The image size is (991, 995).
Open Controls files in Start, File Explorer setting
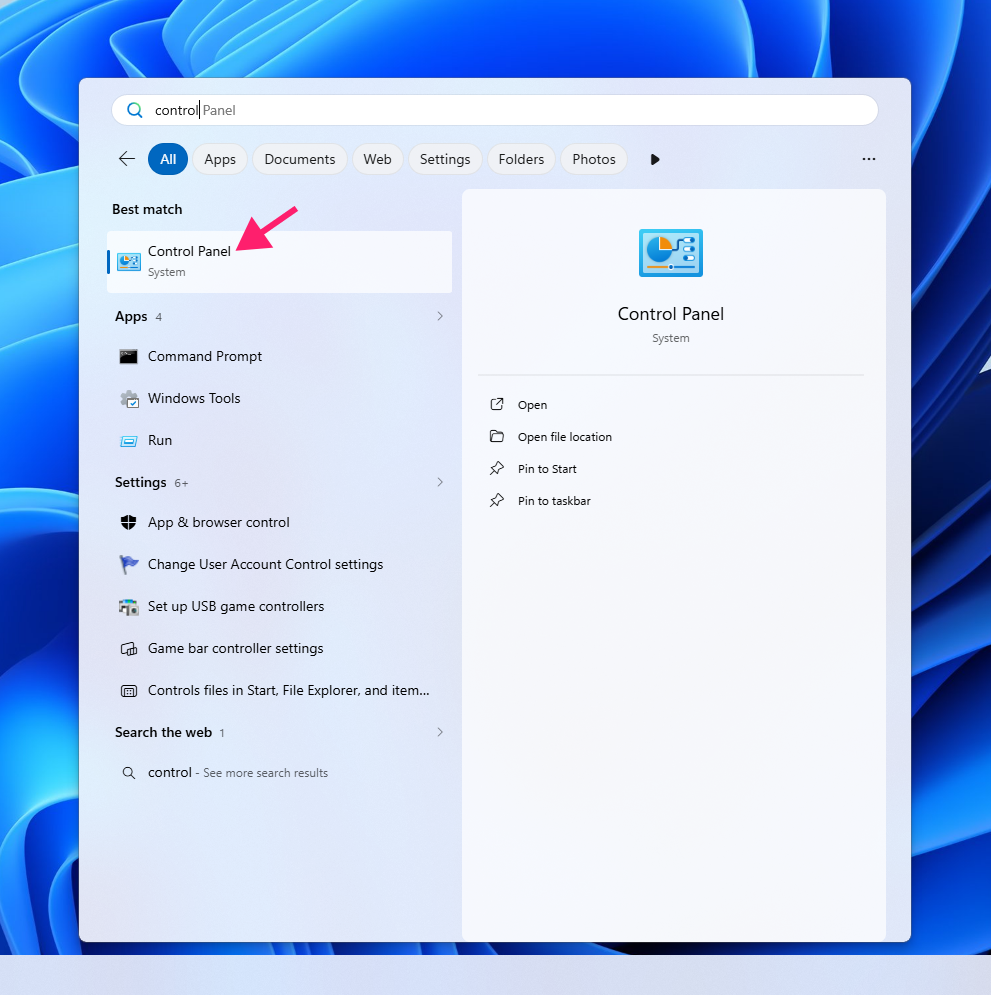pos(279,690)
